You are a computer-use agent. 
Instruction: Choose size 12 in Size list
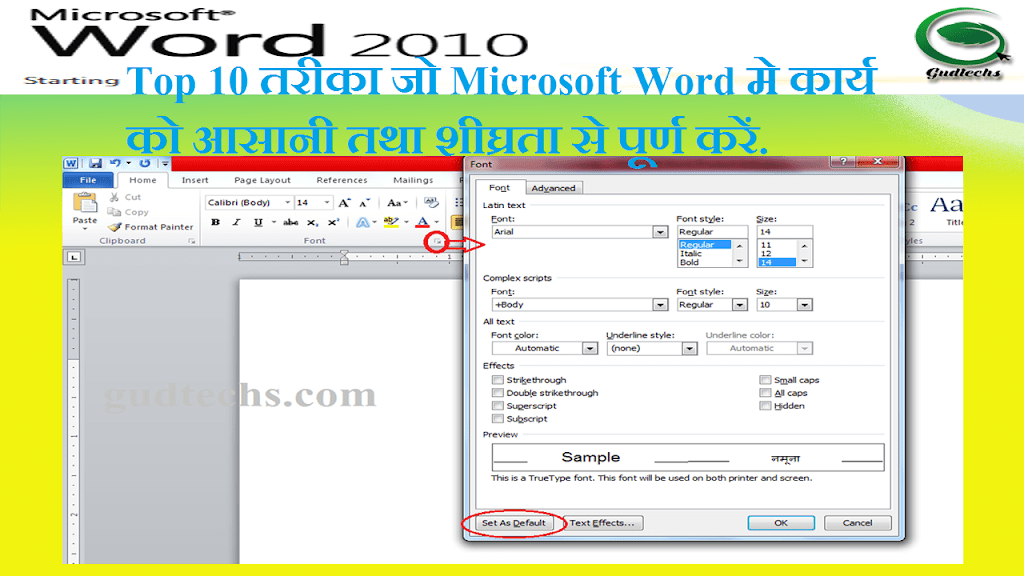[x=766, y=253]
